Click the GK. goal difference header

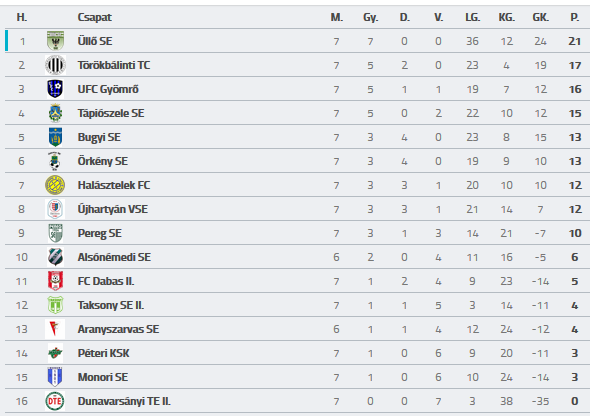click(x=540, y=17)
